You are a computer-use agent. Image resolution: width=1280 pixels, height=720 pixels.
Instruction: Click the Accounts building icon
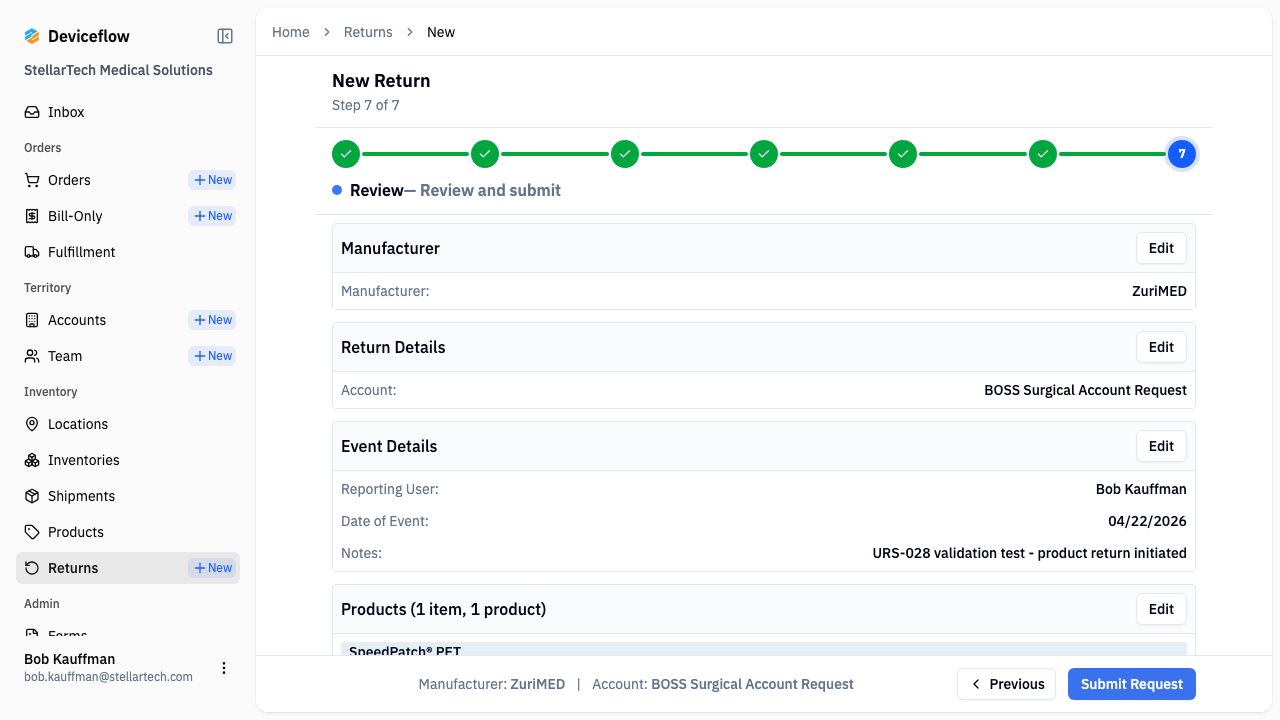coord(32,320)
